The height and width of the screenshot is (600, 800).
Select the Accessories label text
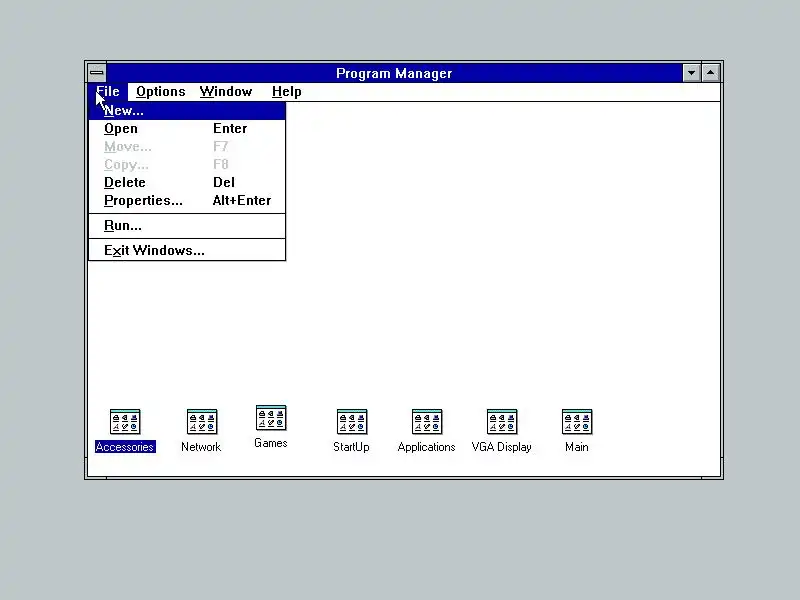coord(125,447)
